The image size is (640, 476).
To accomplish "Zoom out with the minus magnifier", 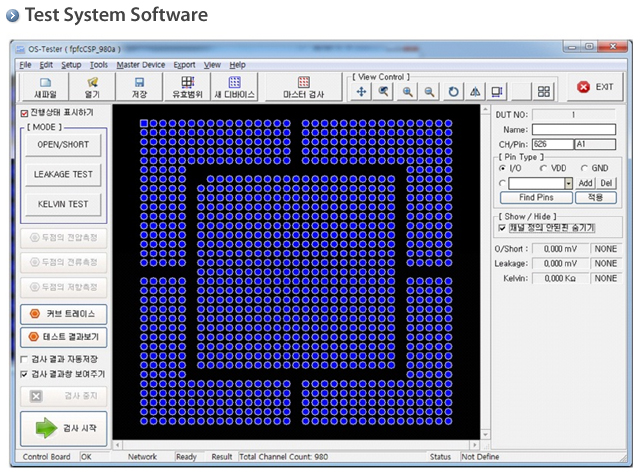I will pyautogui.click(x=429, y=91).
